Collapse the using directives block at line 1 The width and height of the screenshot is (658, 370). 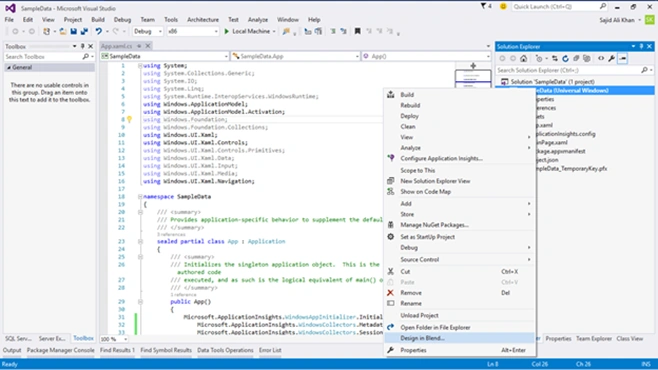(140, 66)
